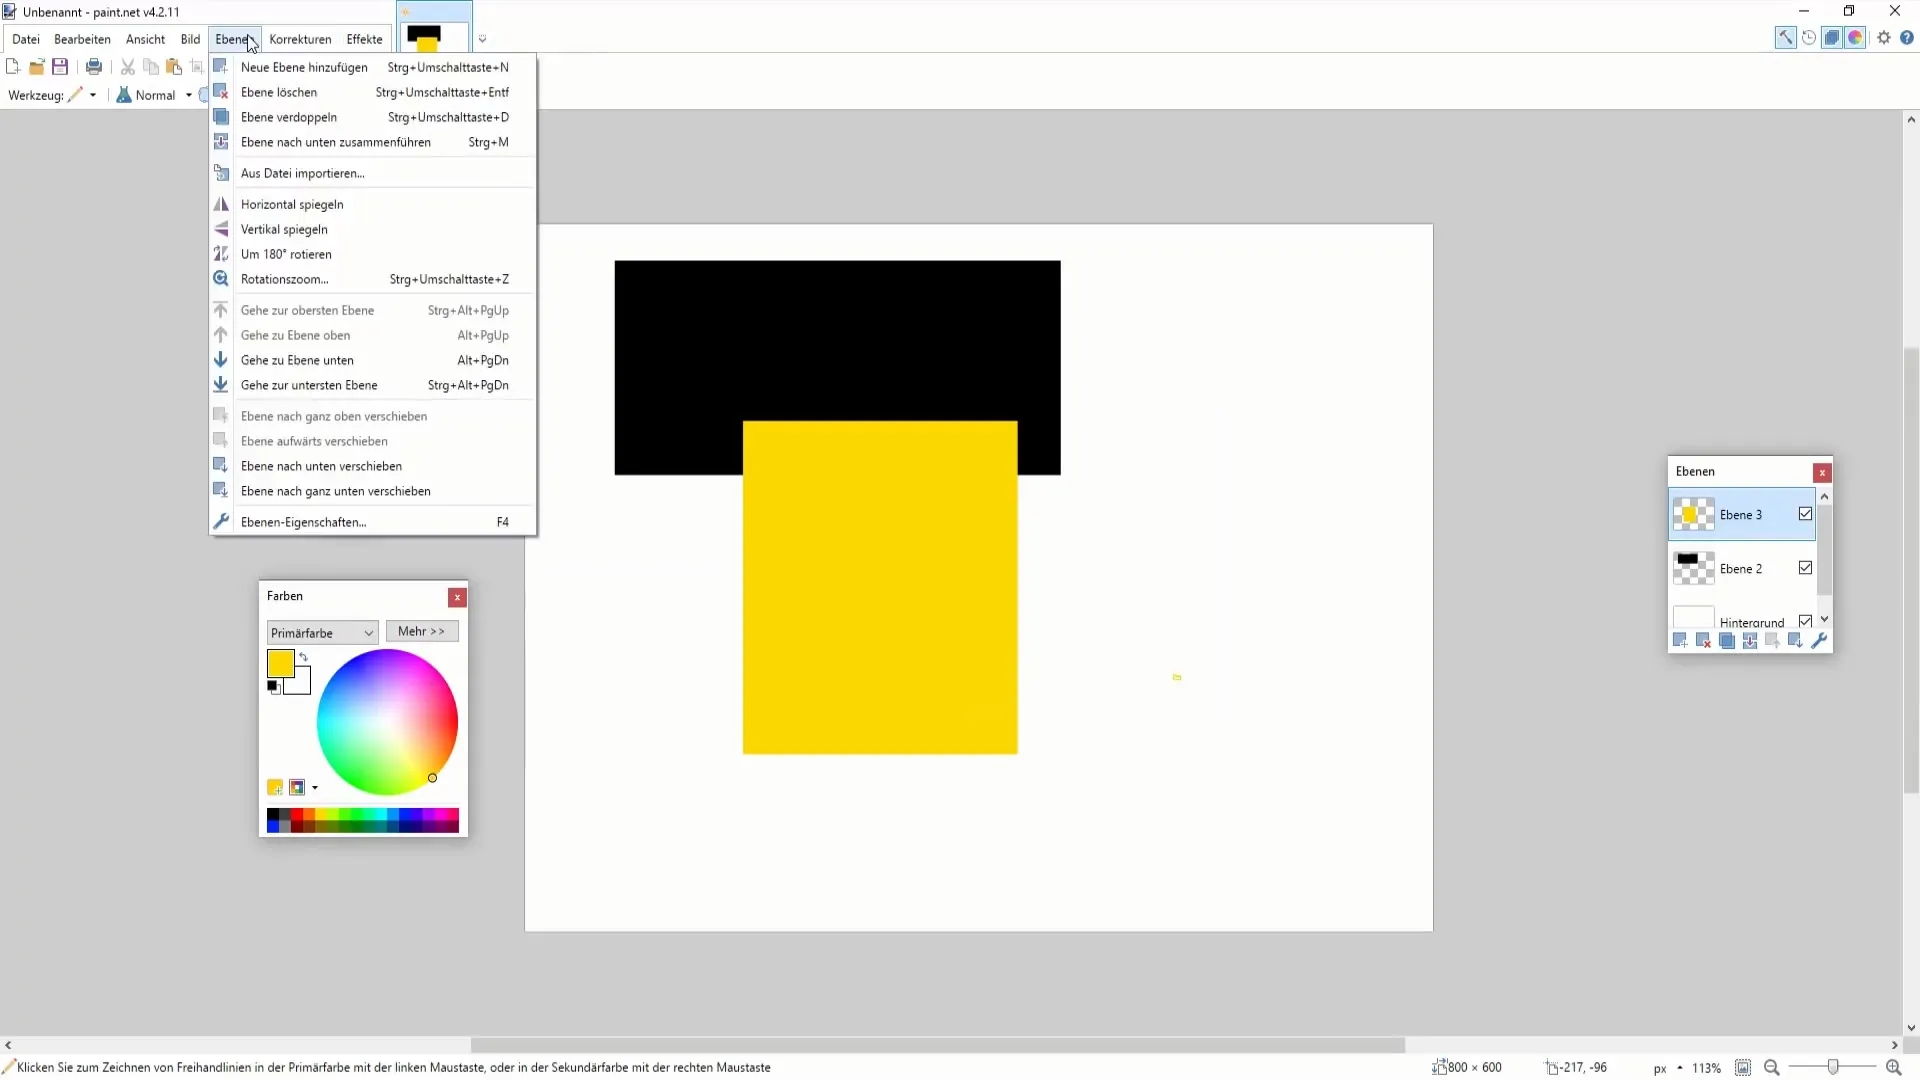
Task: Toggle the History window clock icon
Action: (x=1809, y=38)
